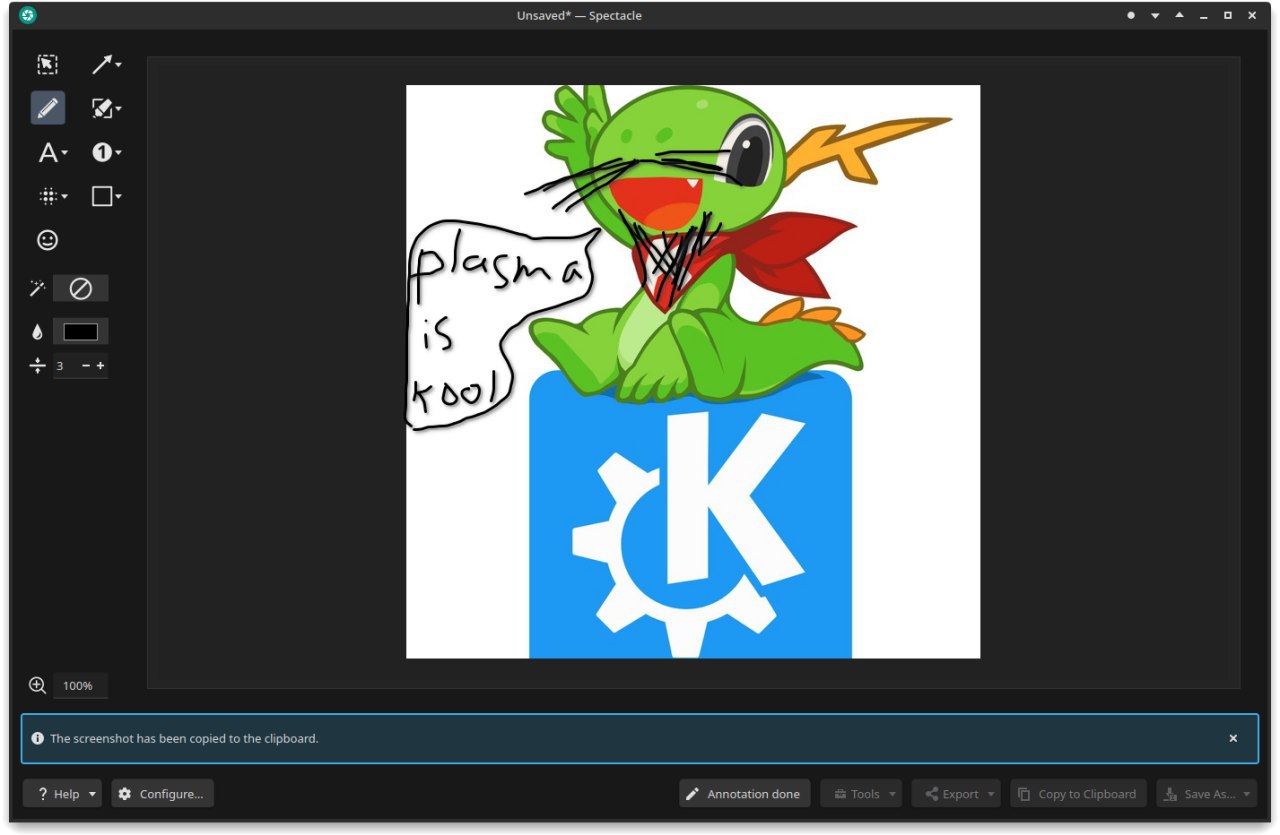Screen dimensions: 1280x835
Task: Focus the stroke width value field
Action: tap(66, 366)
